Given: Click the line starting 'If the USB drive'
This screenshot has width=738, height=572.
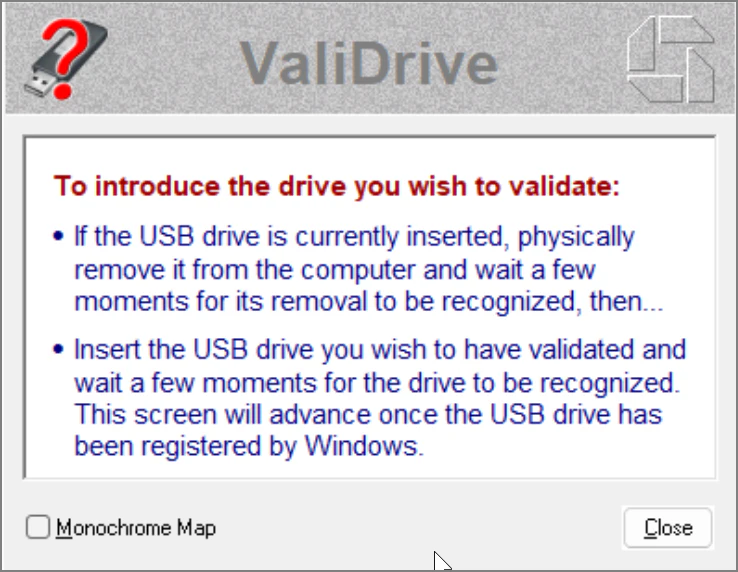Looking at the screenshot, I should tap(354, 237).
